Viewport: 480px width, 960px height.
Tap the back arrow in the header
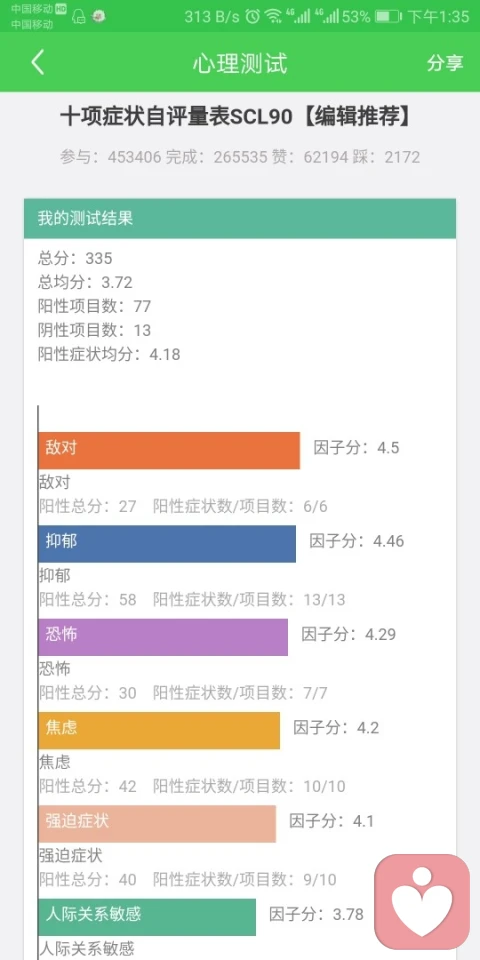pos(38,62)
